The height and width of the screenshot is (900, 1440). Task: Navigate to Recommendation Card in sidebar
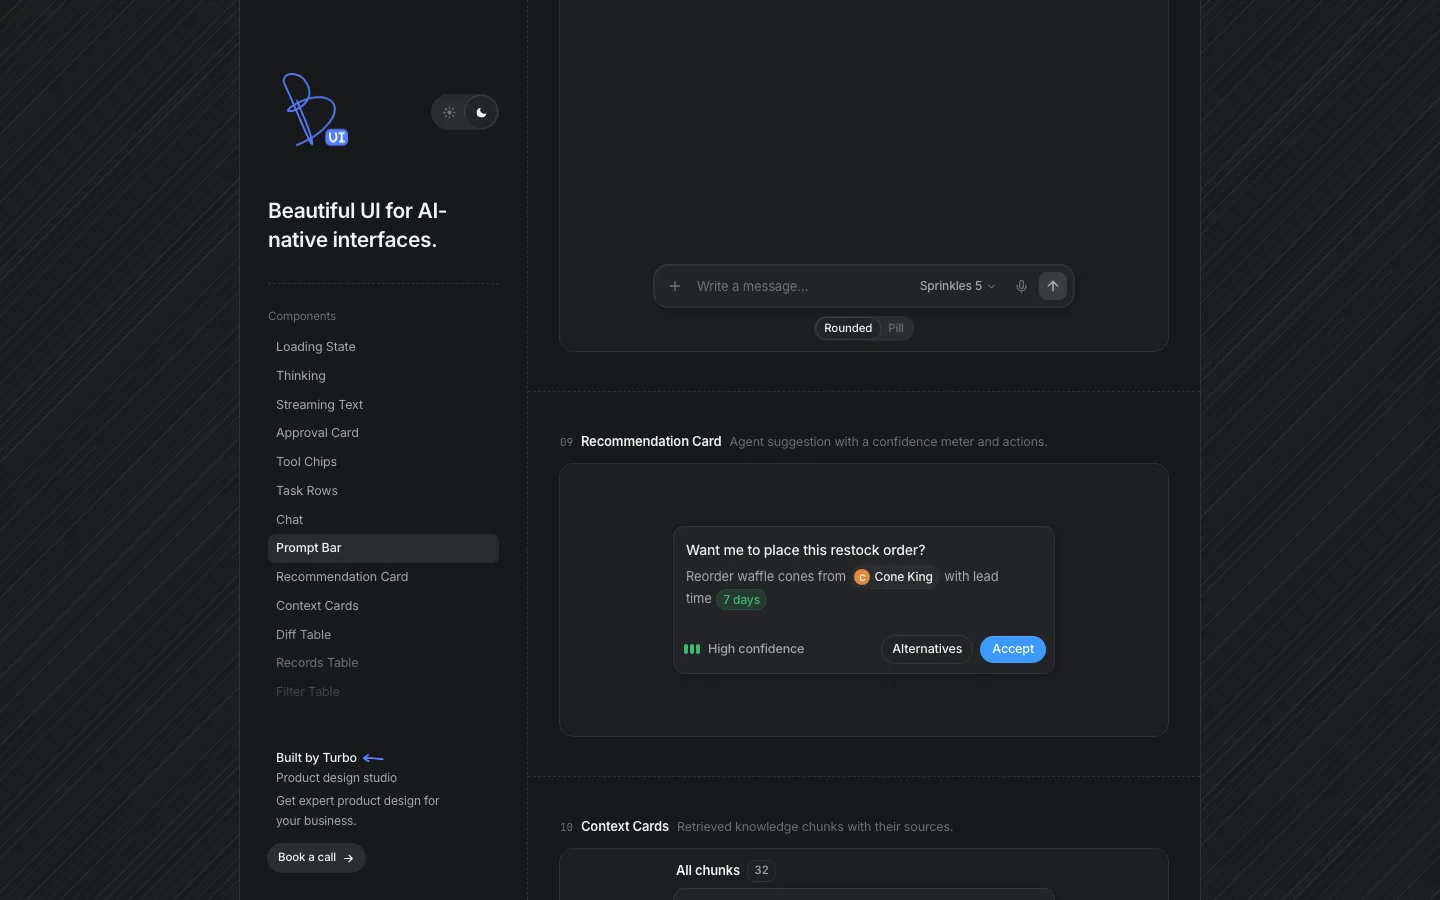coord(383,577)
